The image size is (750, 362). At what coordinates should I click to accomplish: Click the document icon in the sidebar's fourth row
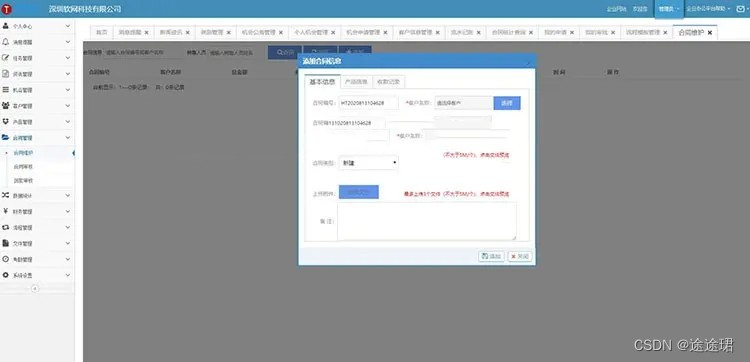pos(6,74)
